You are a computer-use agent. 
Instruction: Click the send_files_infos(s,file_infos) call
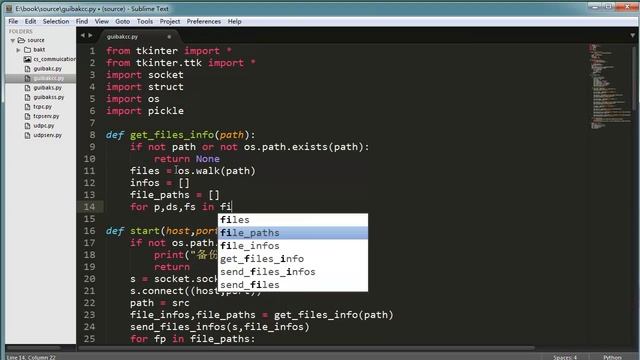(220, 327)
